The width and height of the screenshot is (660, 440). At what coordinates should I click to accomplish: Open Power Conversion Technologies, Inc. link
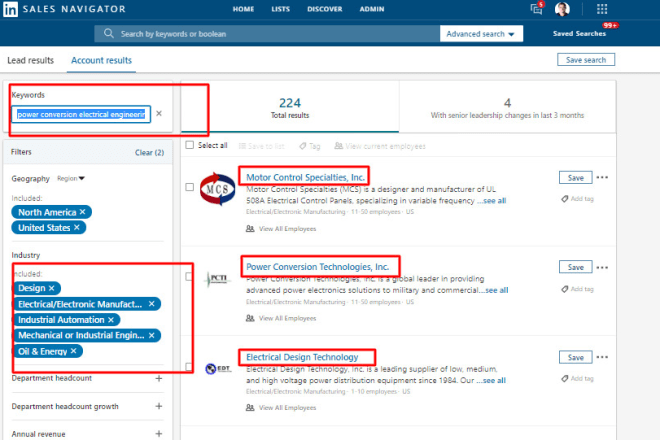click(317, 267)
